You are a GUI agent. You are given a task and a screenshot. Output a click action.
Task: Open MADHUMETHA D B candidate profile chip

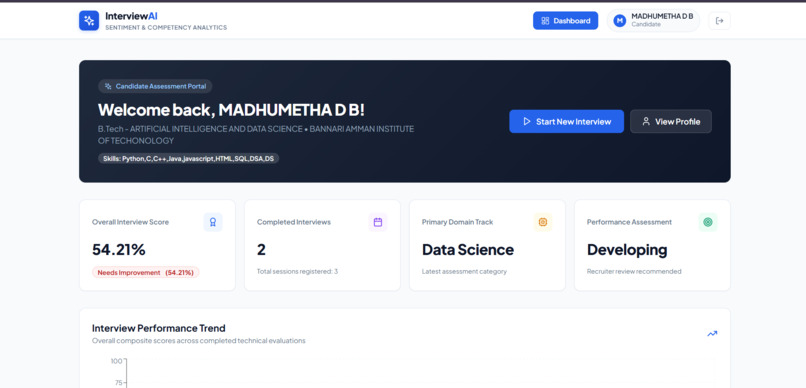point(653,21)
